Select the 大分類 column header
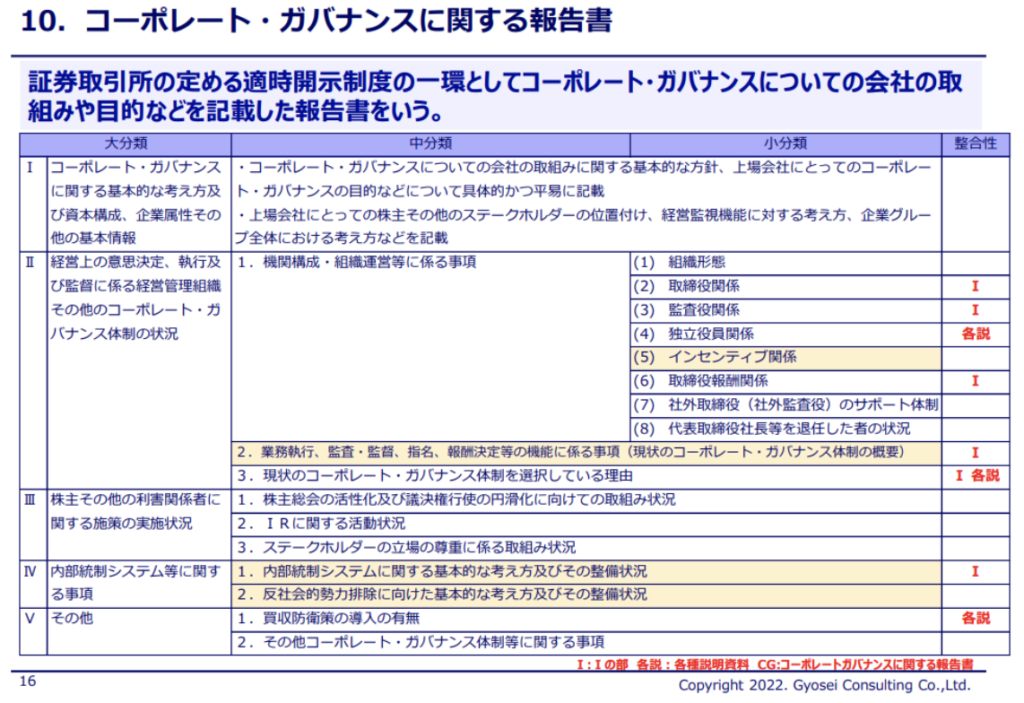This screenshot has height=703, width=1024. (125, 144)
